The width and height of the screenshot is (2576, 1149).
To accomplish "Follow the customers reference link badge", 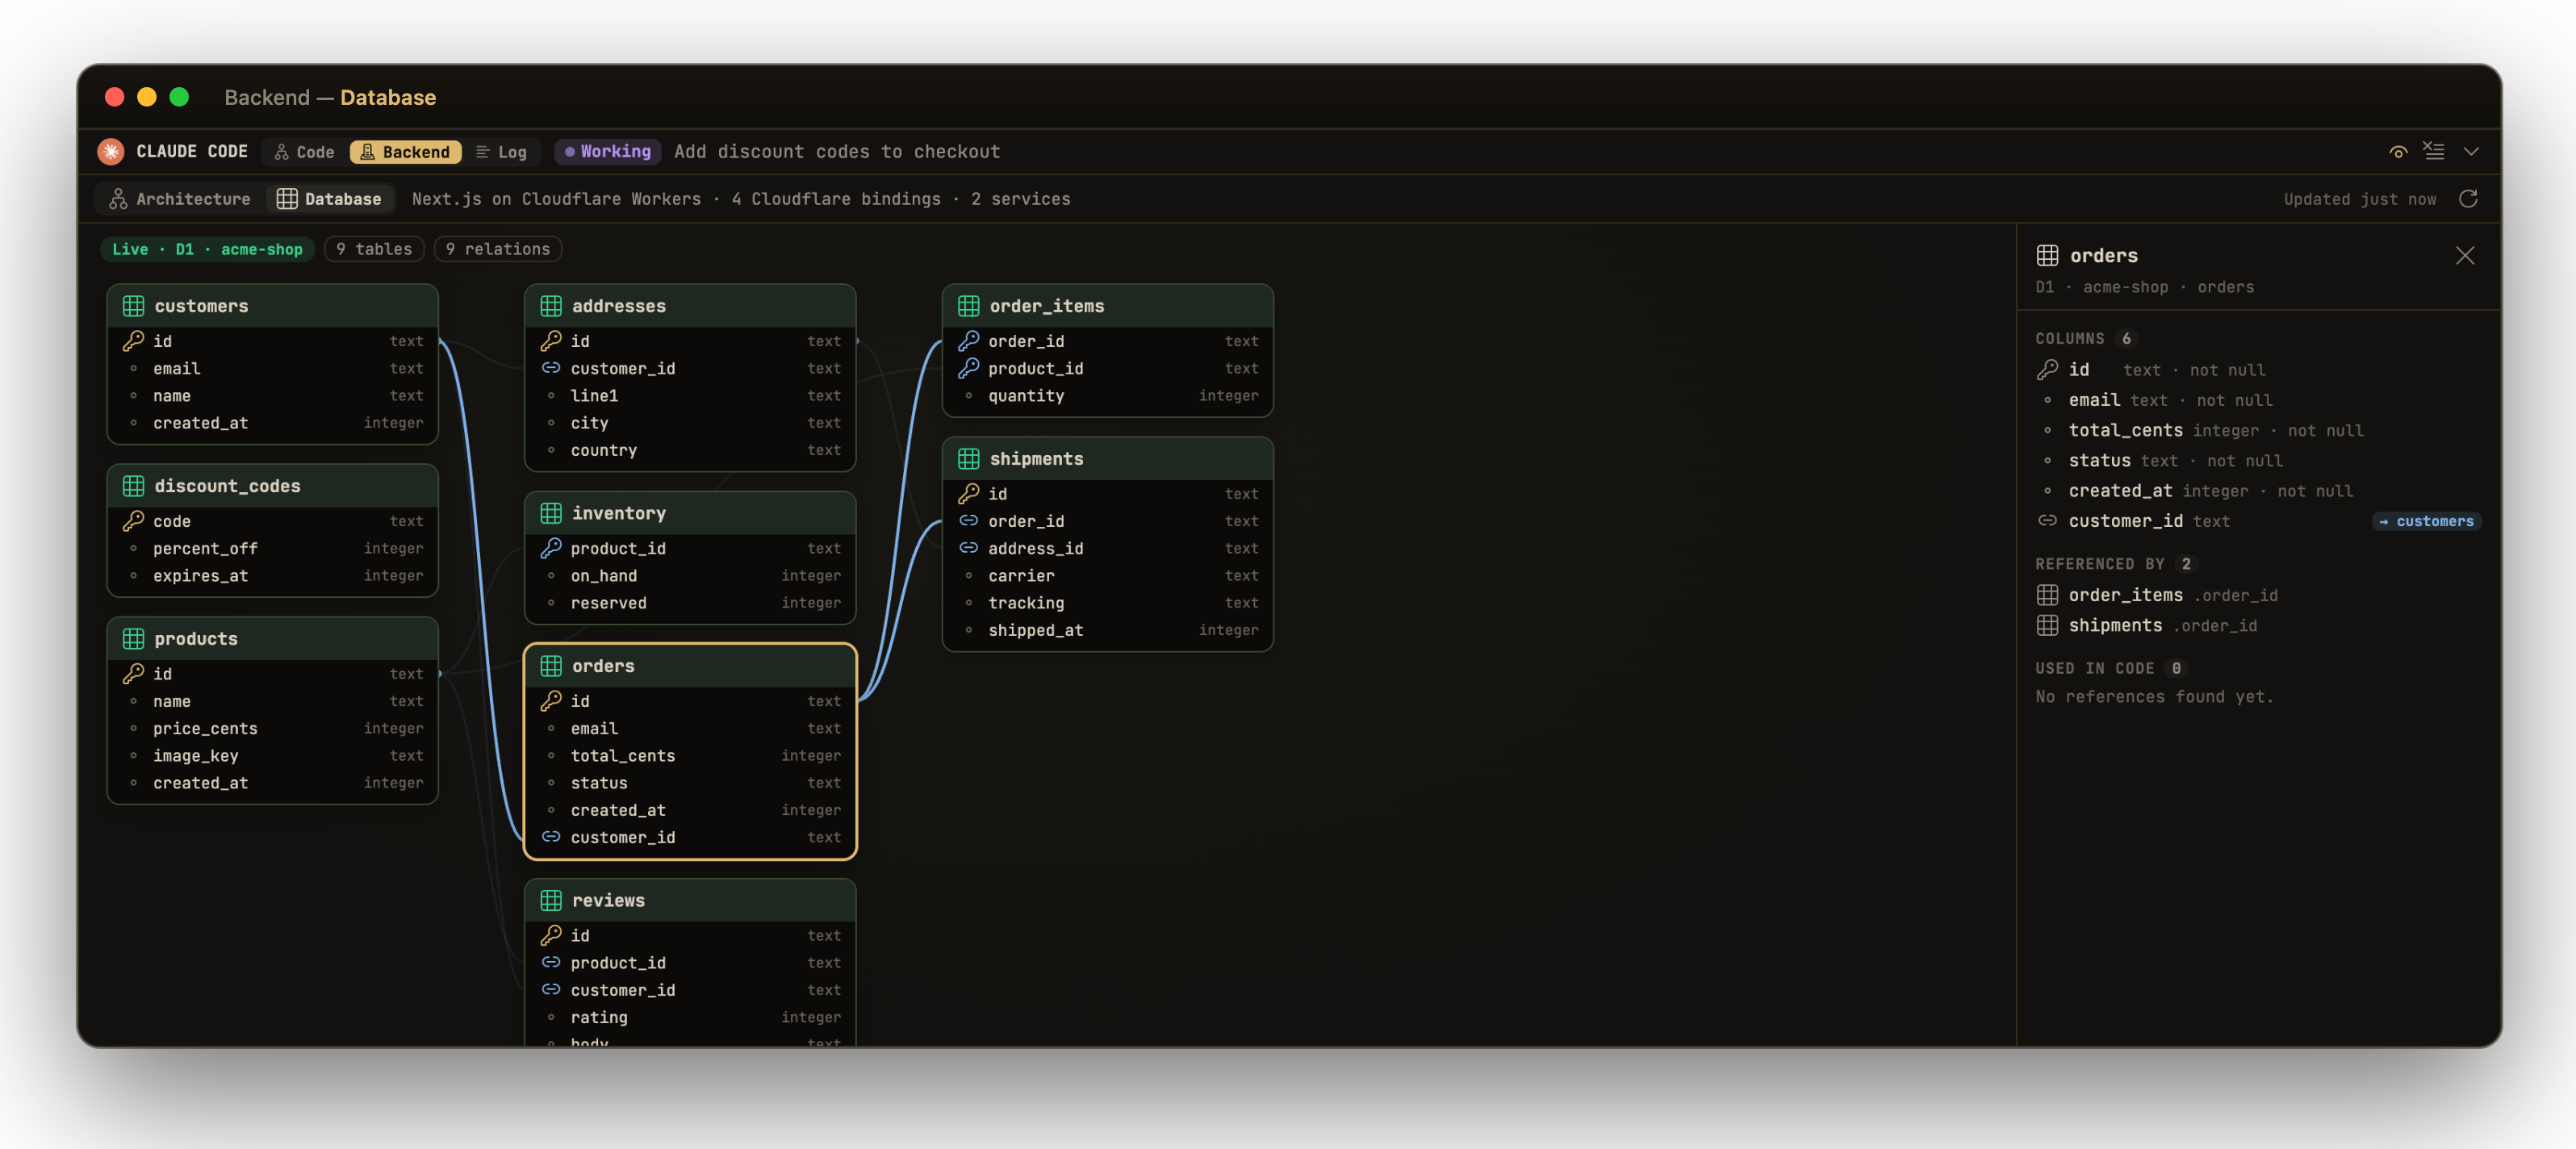I will (2426, 521).
